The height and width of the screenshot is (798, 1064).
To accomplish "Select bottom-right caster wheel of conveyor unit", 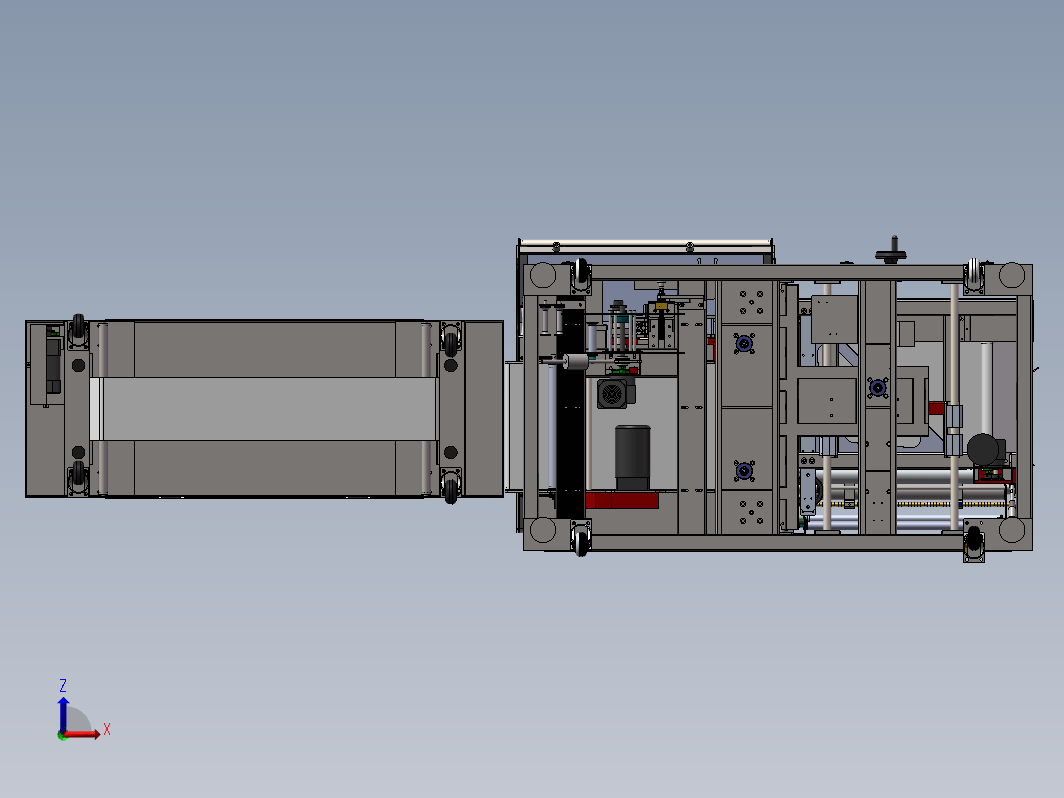I will pyautogui.click(x=451, y=486).
